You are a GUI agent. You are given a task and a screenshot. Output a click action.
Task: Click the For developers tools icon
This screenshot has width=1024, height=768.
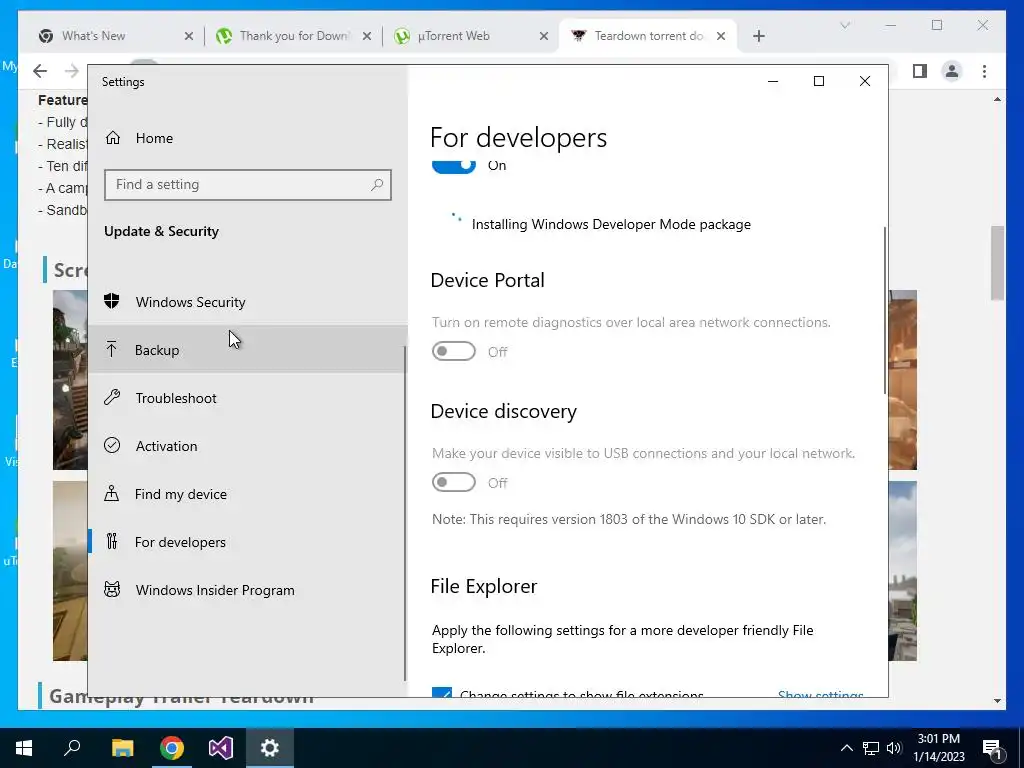[x=112, y=541]
